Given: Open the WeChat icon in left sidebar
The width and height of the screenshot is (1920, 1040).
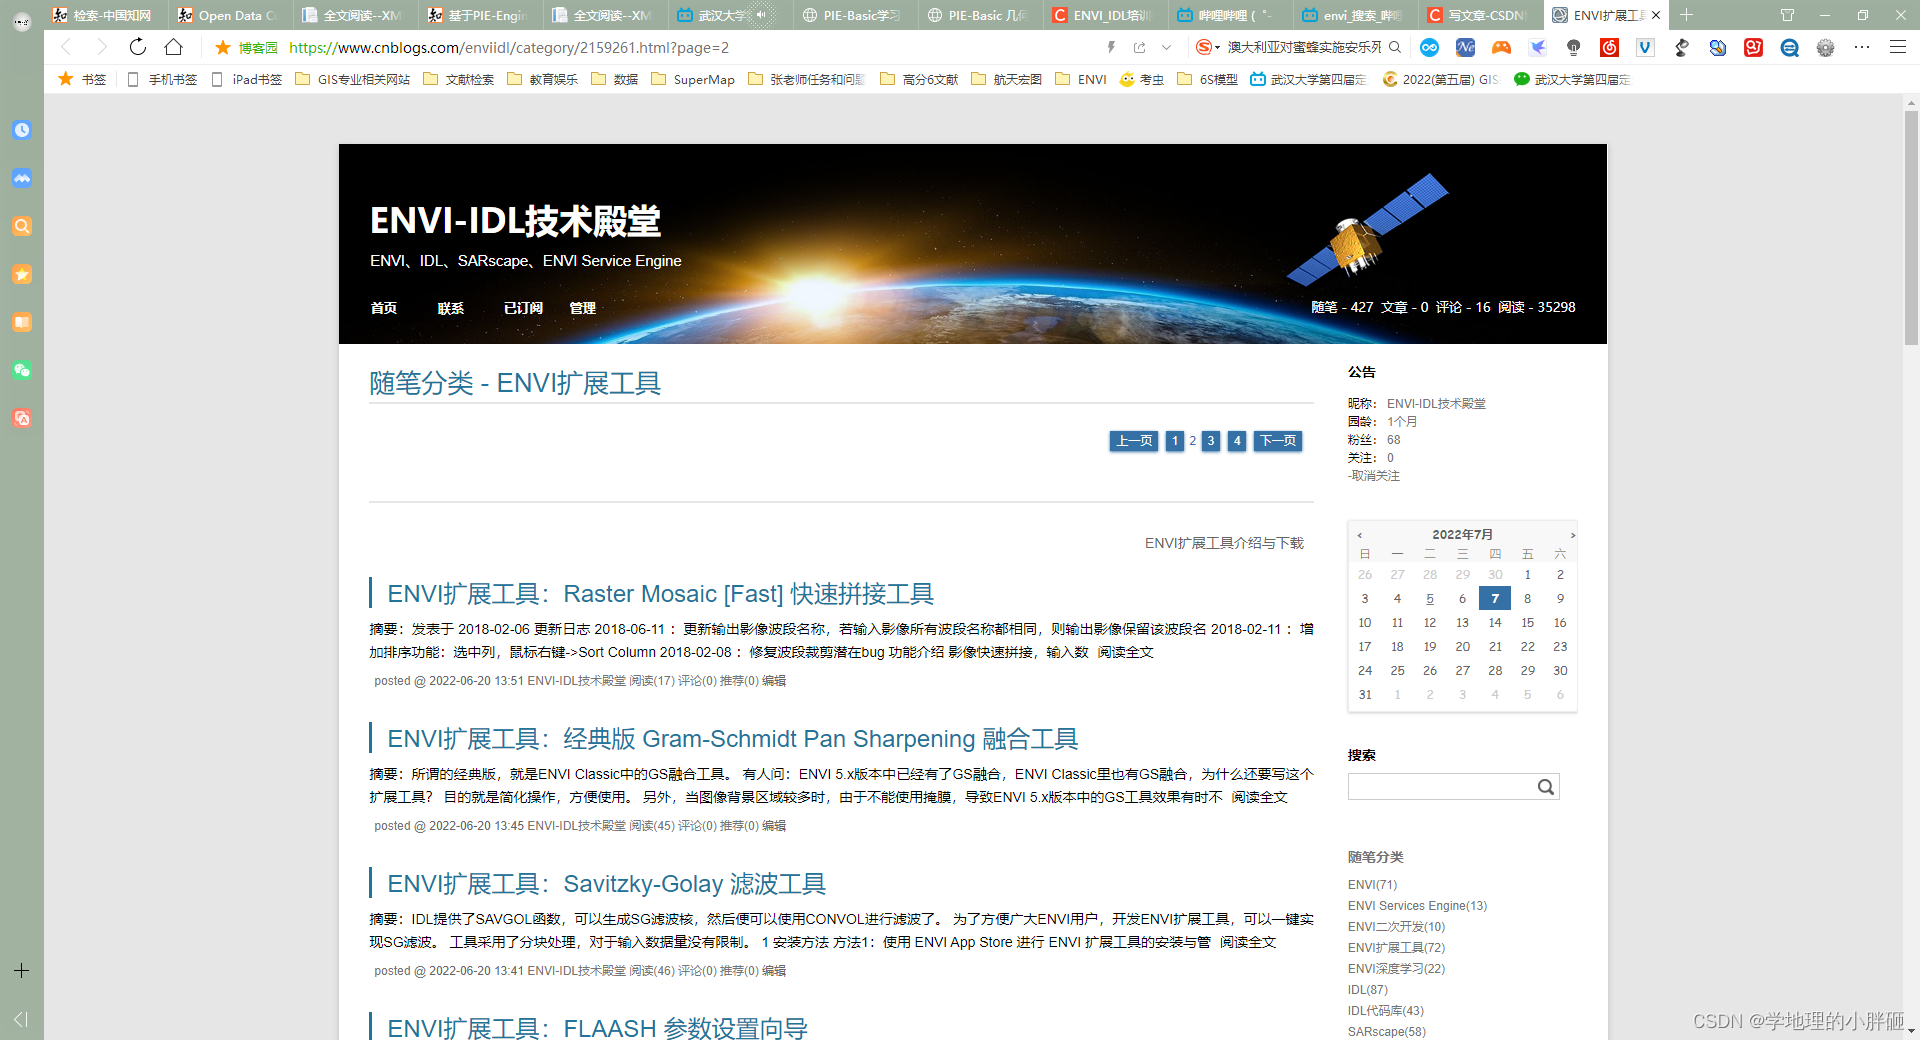Looking at the screenshot, I should (22, 370).
